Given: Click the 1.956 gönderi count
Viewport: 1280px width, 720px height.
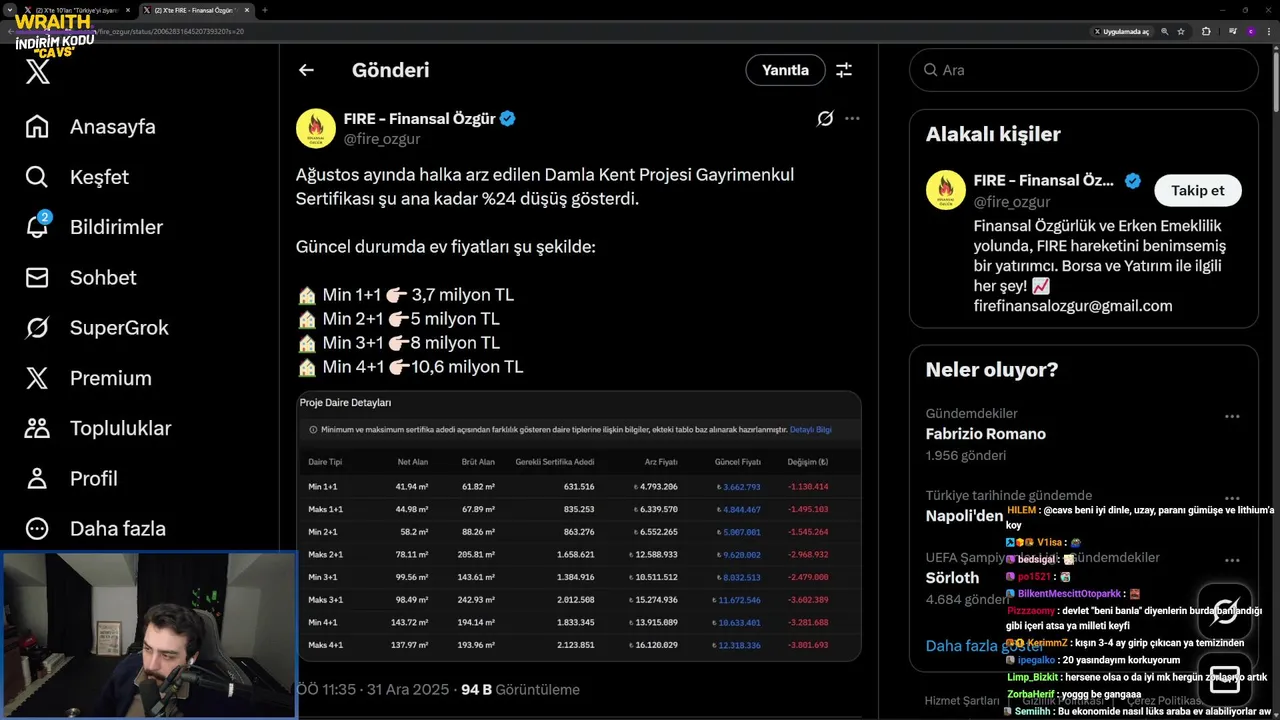Looking at the screenshot, I should (966, 456).
